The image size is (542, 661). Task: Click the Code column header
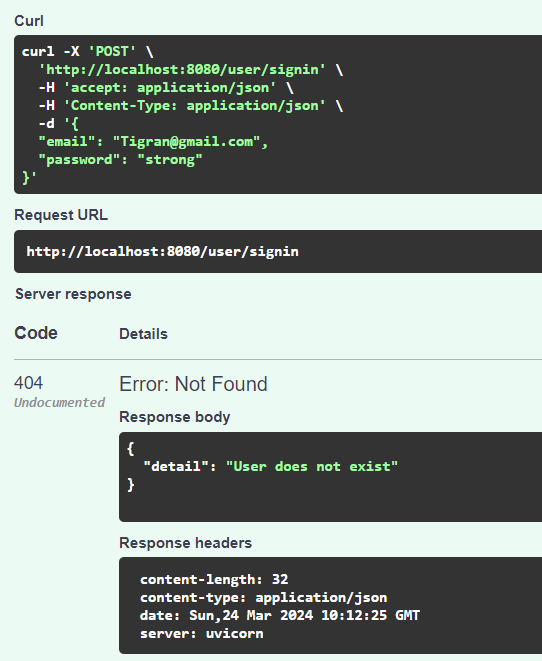(36, 333)
